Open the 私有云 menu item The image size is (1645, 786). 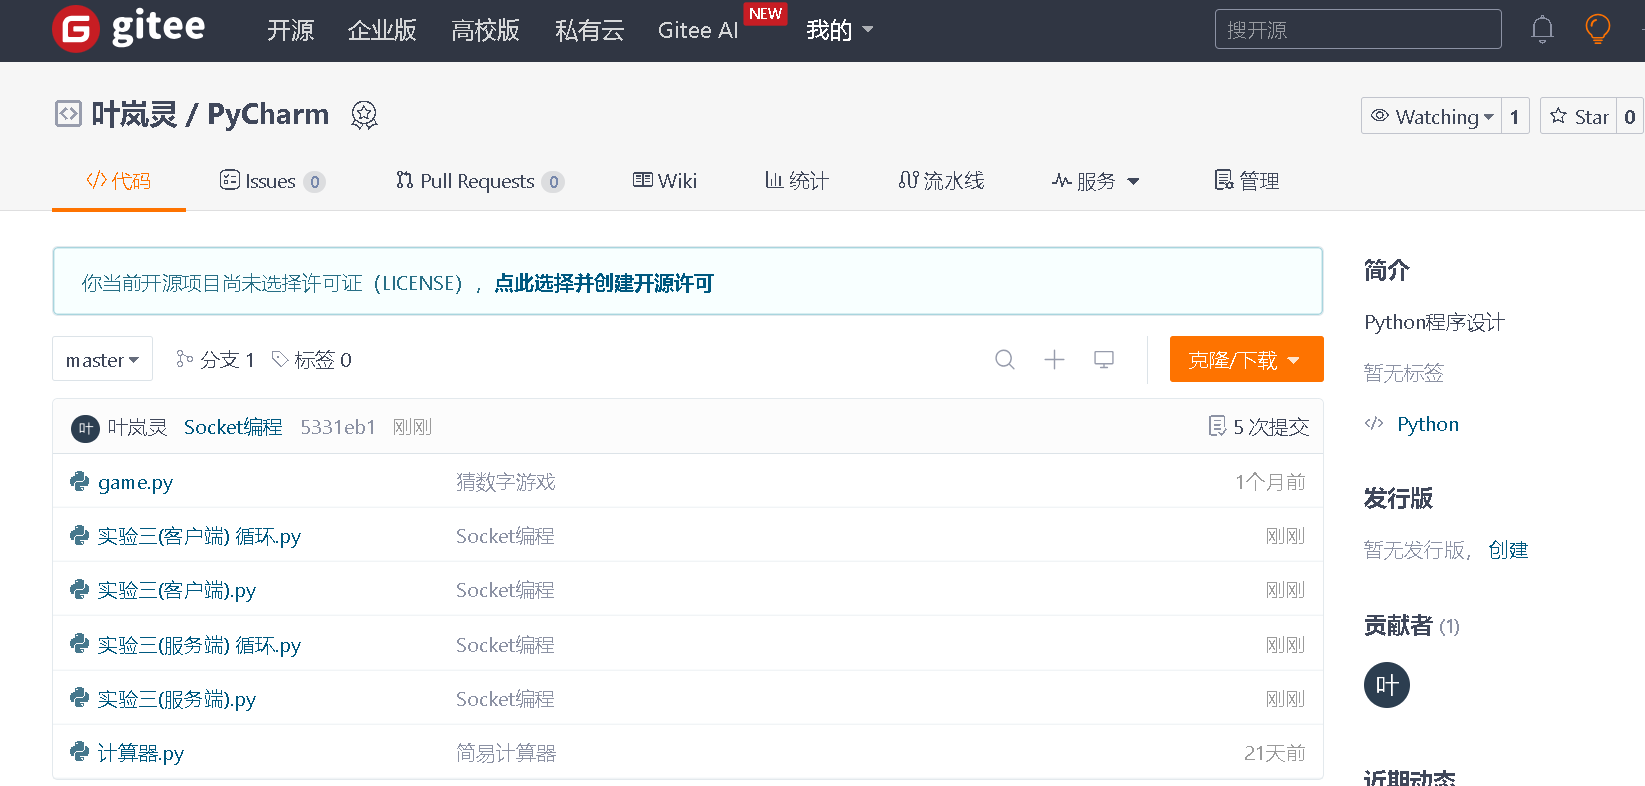click(x=589, y=30)
